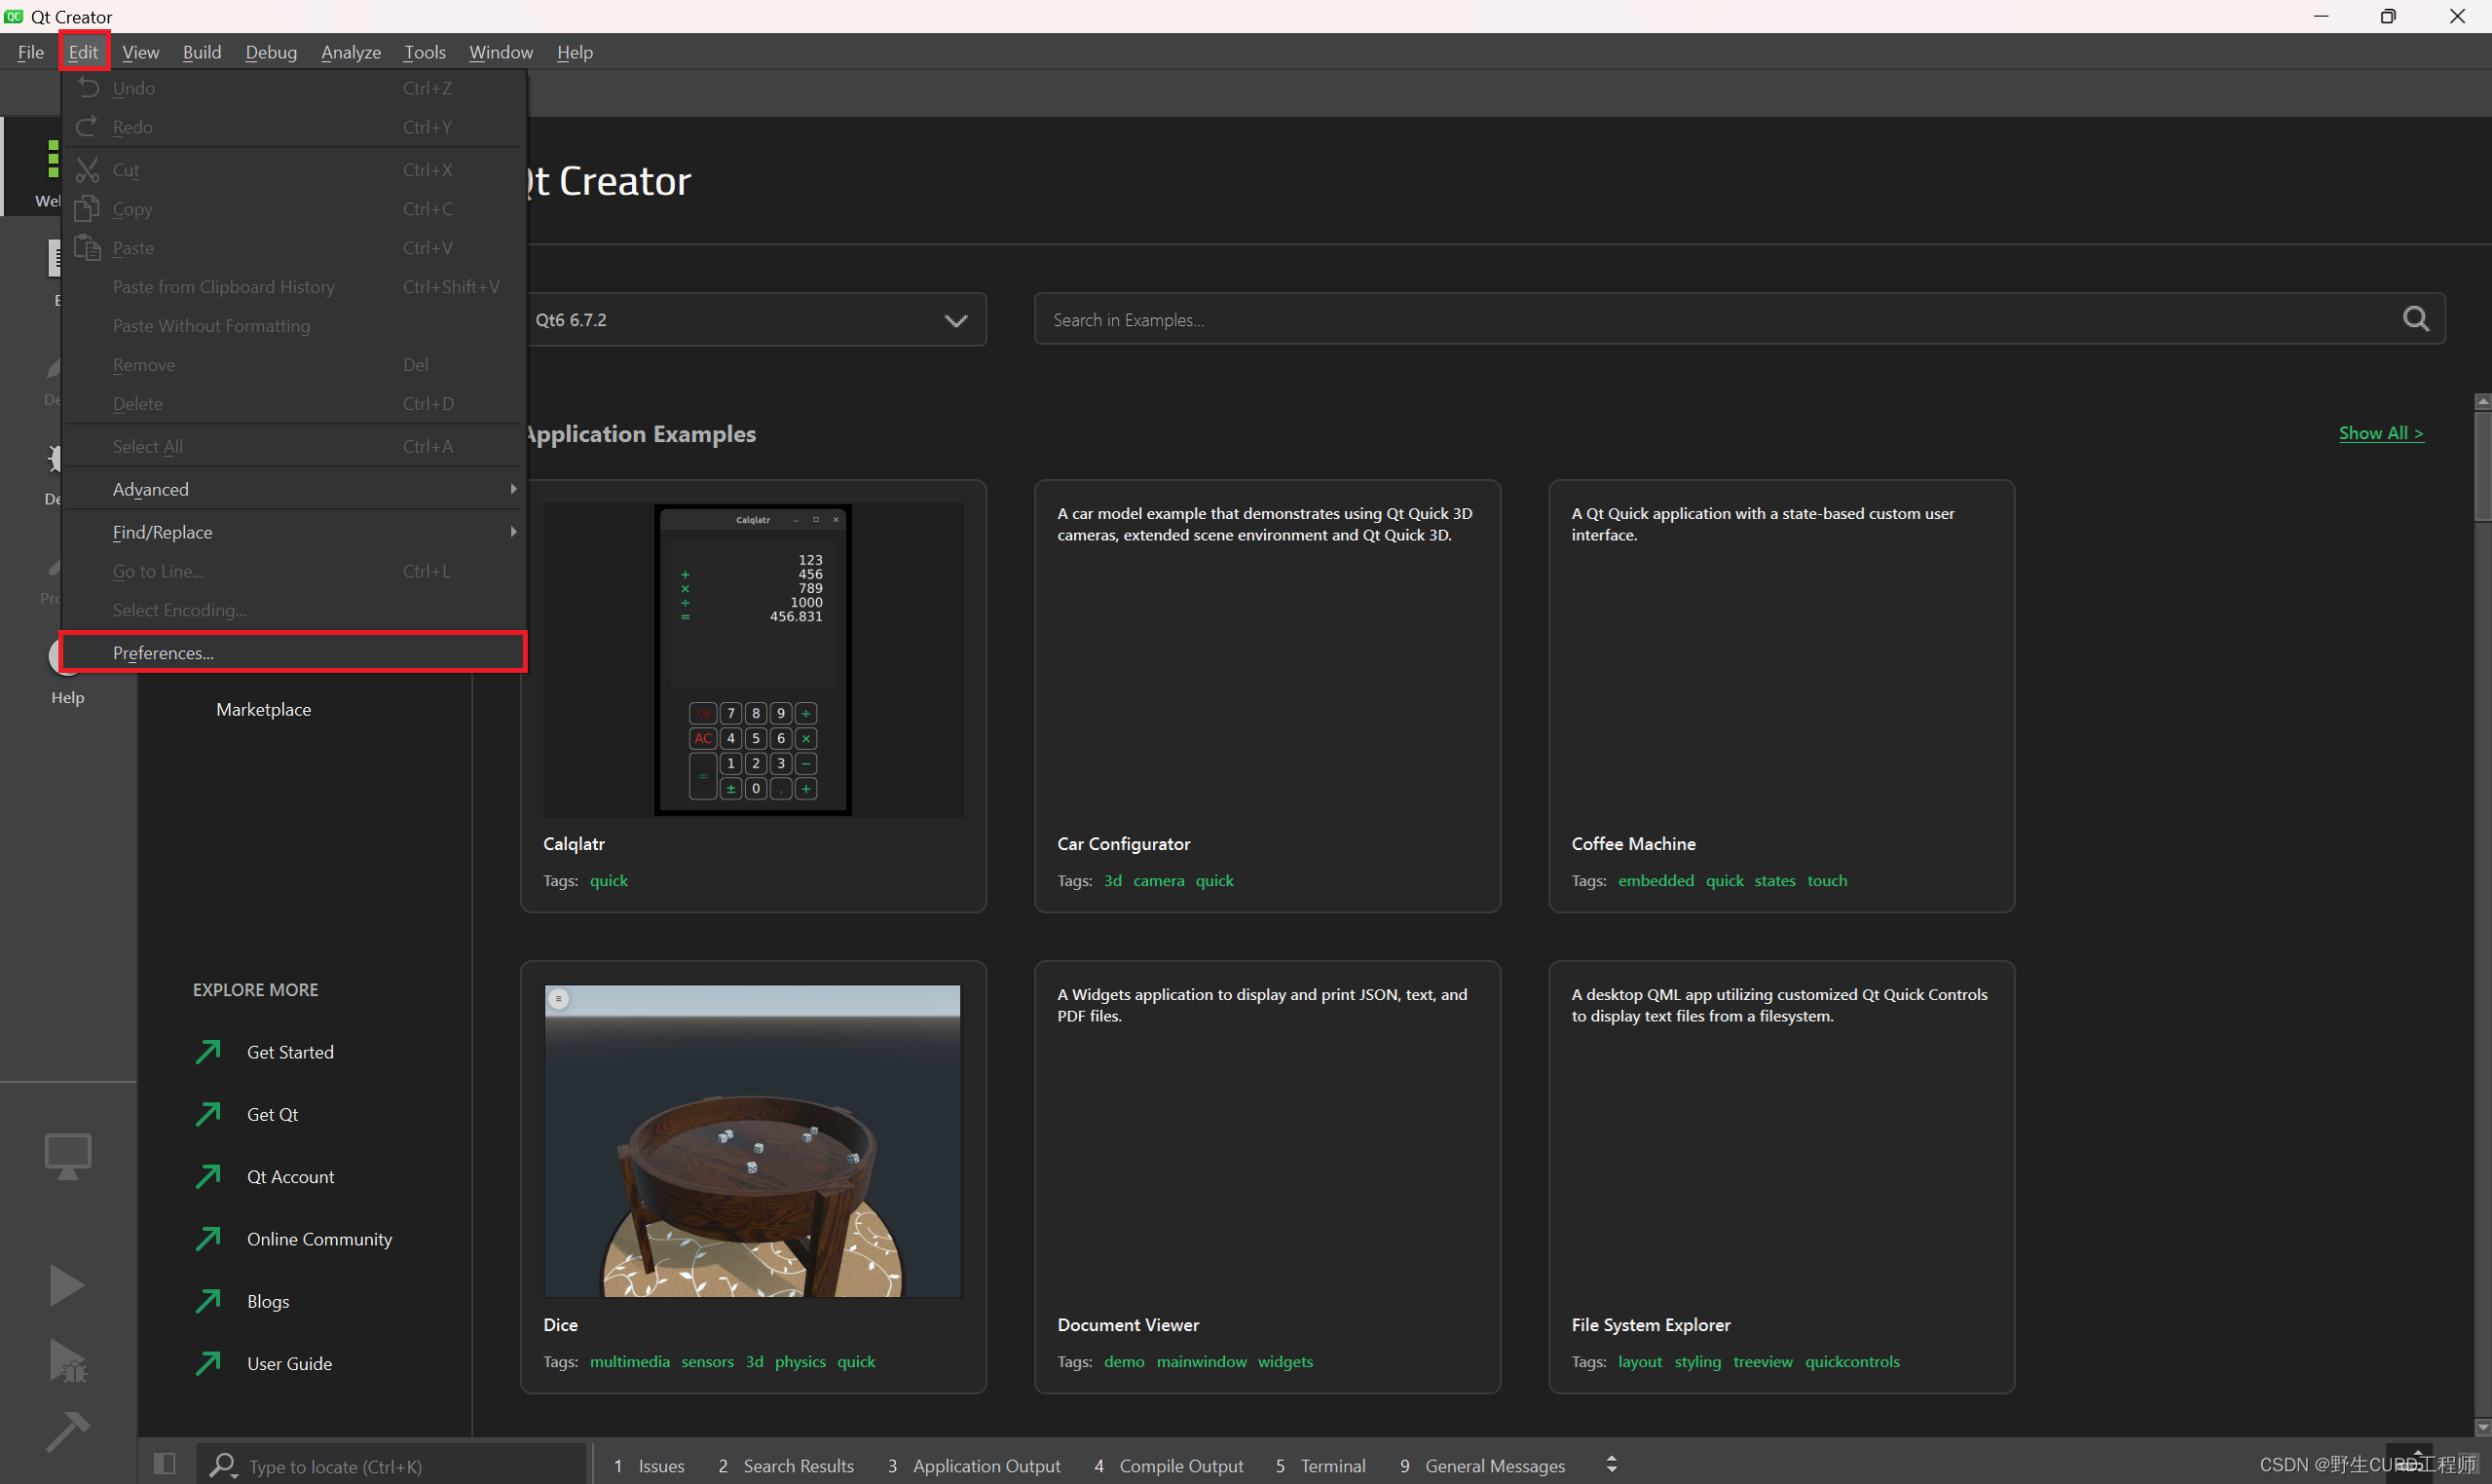This screenshot has height=1484, width=2492.
Task: Click the search magnifier in Examples field
Action: 2415,319
